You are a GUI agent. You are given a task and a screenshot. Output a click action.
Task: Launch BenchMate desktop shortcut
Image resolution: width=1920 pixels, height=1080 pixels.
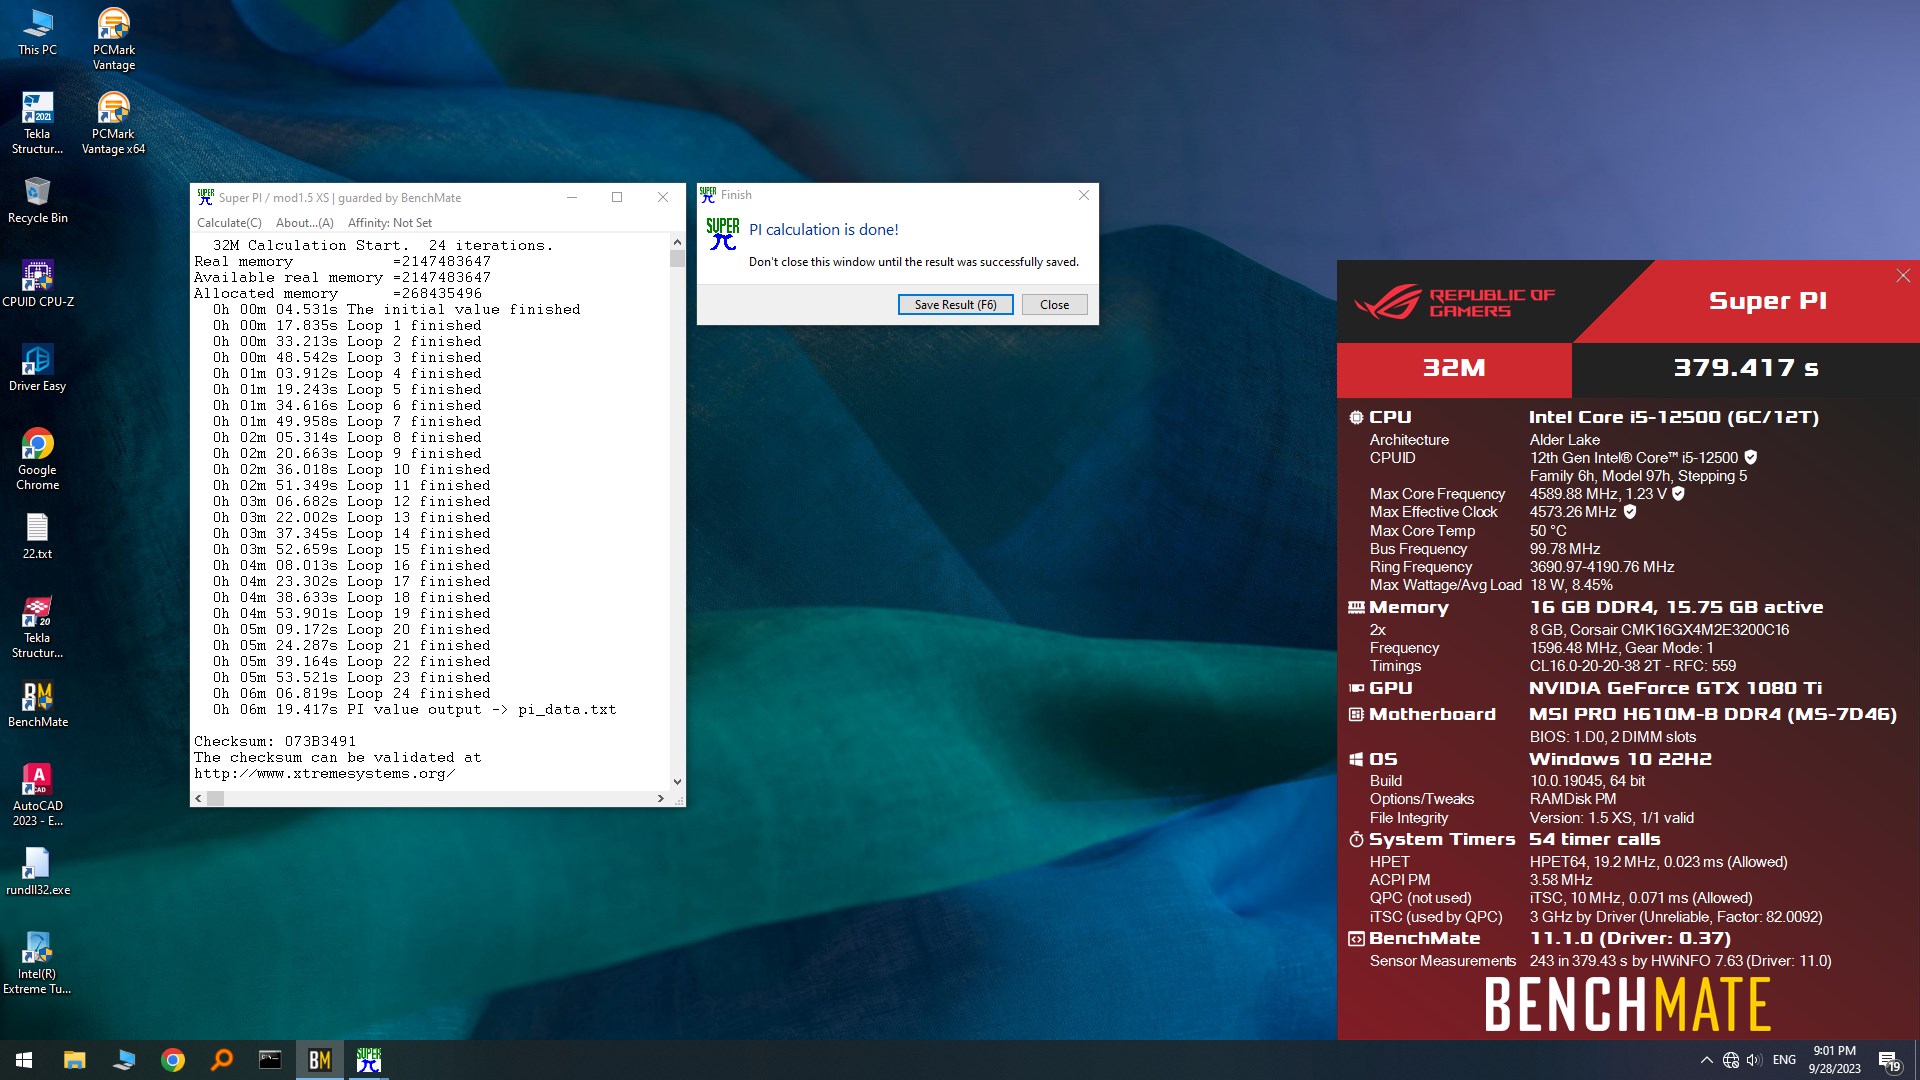37,704
